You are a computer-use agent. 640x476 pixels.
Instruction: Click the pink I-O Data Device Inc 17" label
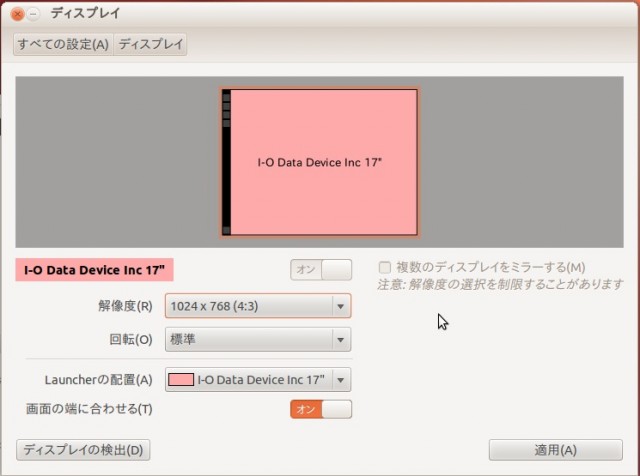point(94,270)
